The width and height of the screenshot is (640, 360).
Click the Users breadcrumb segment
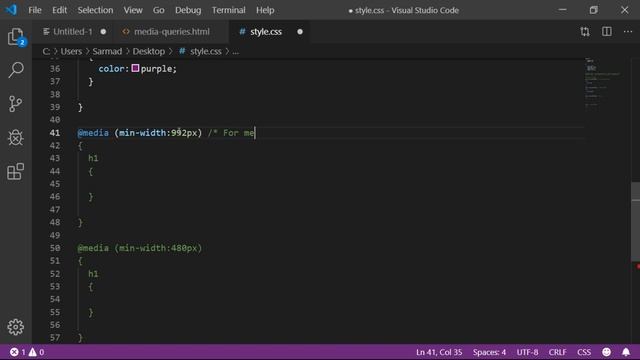(x=71, y=51)
